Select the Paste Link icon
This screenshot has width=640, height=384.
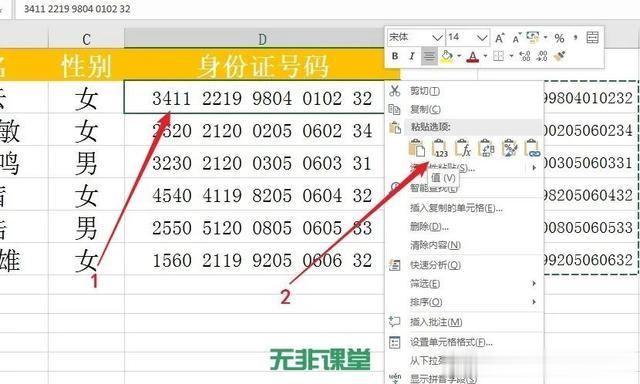pos(532,148)
